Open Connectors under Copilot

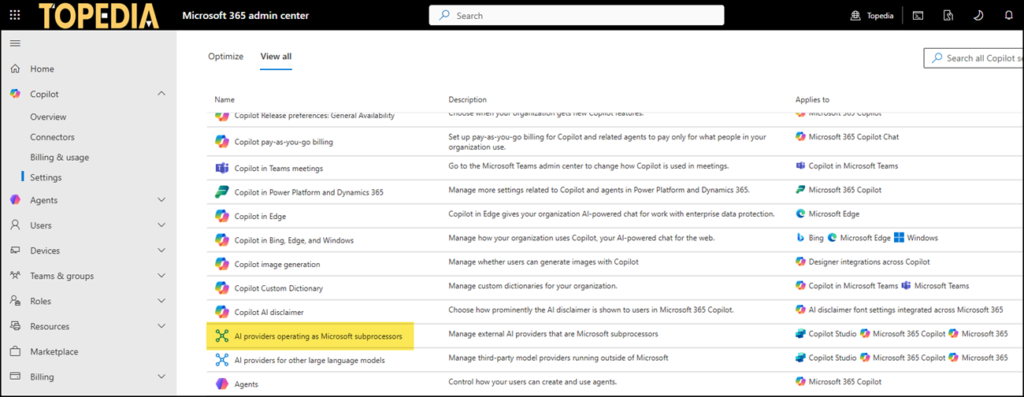click(x=52, y=137)
